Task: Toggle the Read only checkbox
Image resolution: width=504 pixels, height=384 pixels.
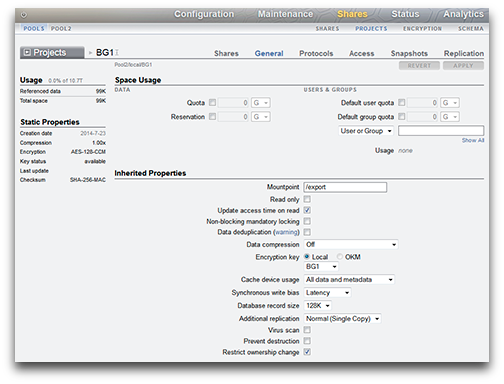Action: click(x=307, y=199)
